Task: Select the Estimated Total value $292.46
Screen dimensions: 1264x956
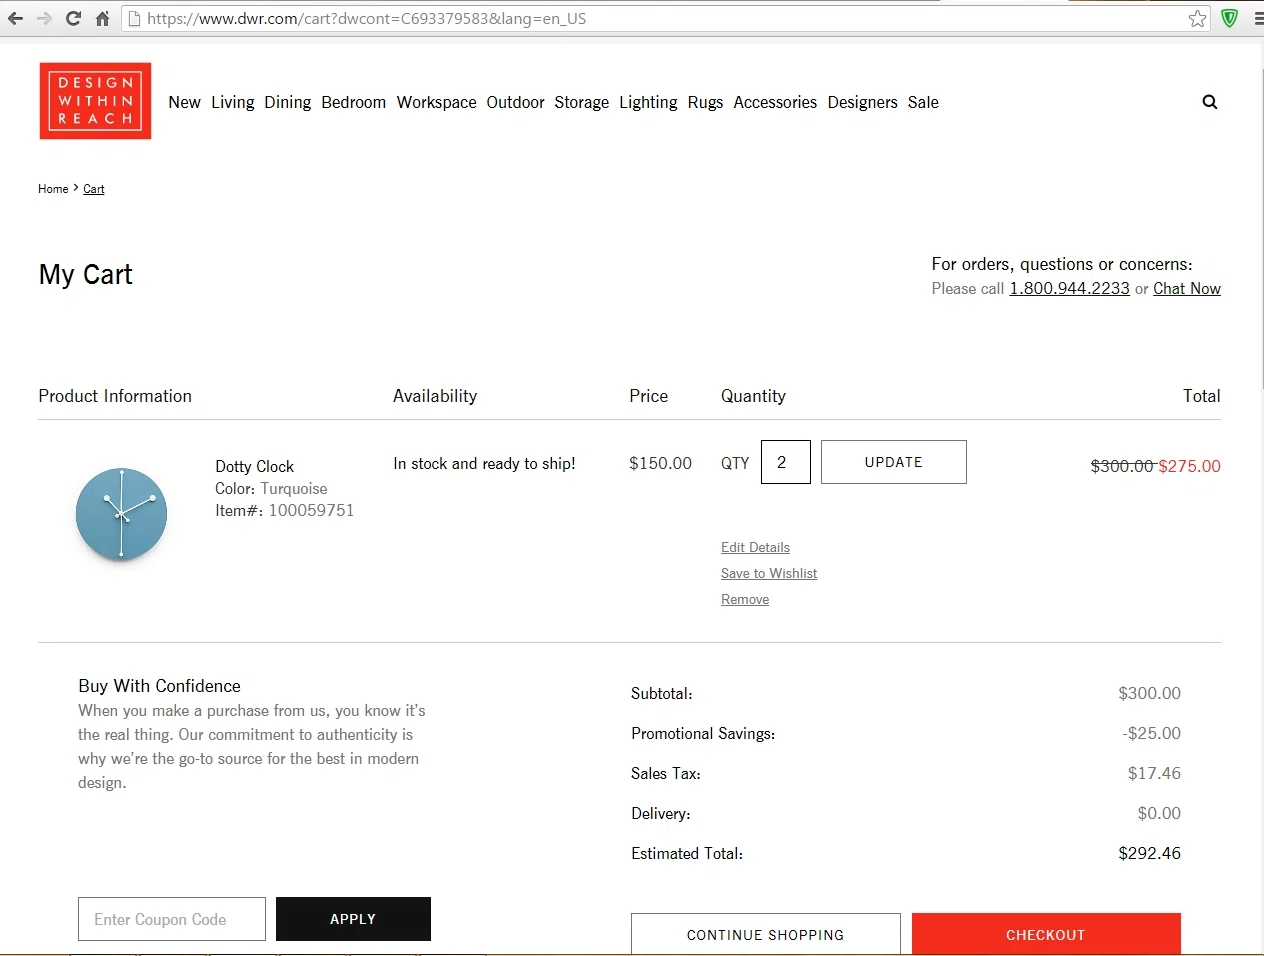Action: coord(1150,853)
